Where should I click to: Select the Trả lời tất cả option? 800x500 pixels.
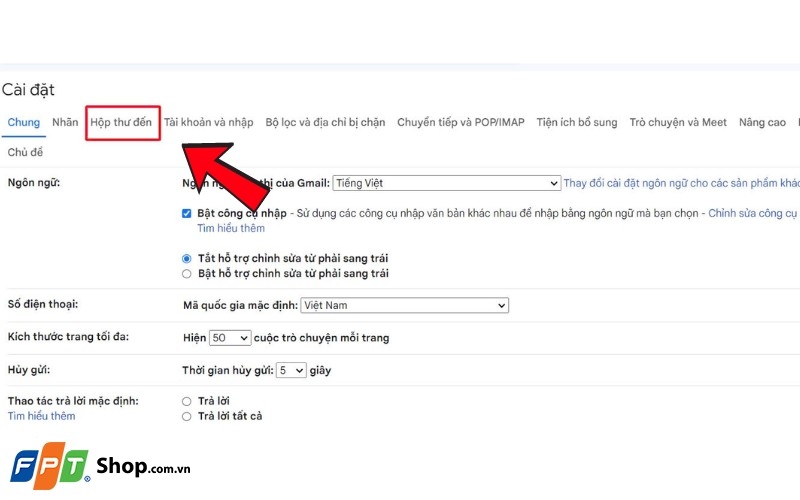(x=187, y=417)
